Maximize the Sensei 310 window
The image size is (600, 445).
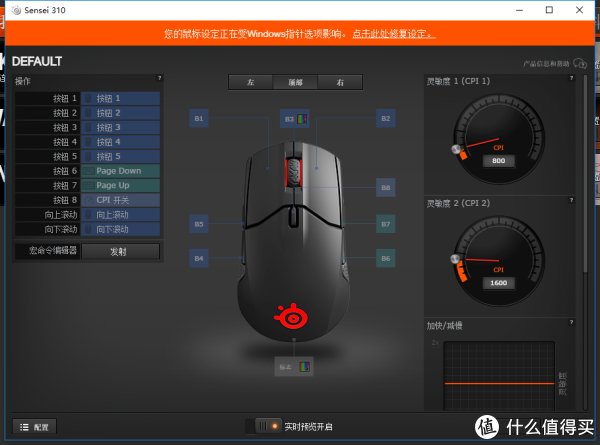coord(549,10)
